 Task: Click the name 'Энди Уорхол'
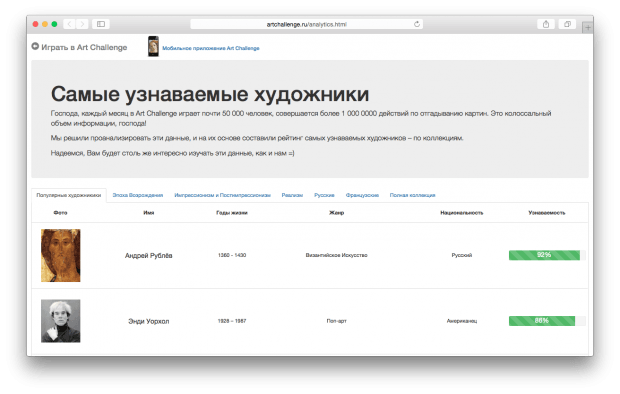[x=149, y=321]
